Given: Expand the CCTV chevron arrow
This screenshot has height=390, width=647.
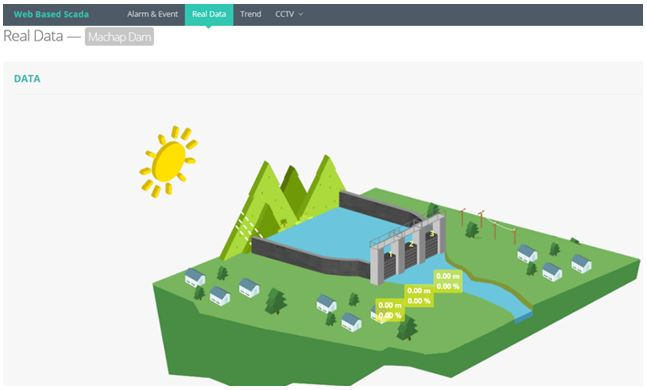Looking at the screenshot, I should [x=301, y=14].
